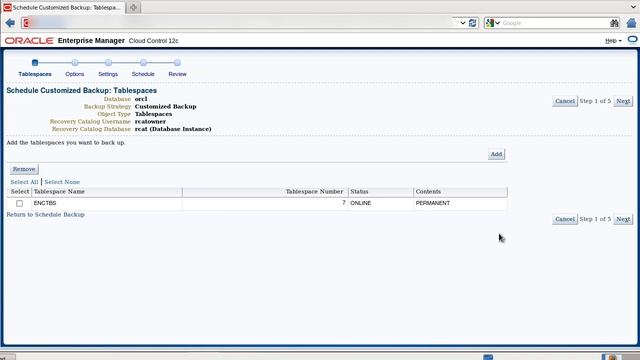Click the ORACLE logo
This screenshot has width=640, height=360.
click(29, 41)
